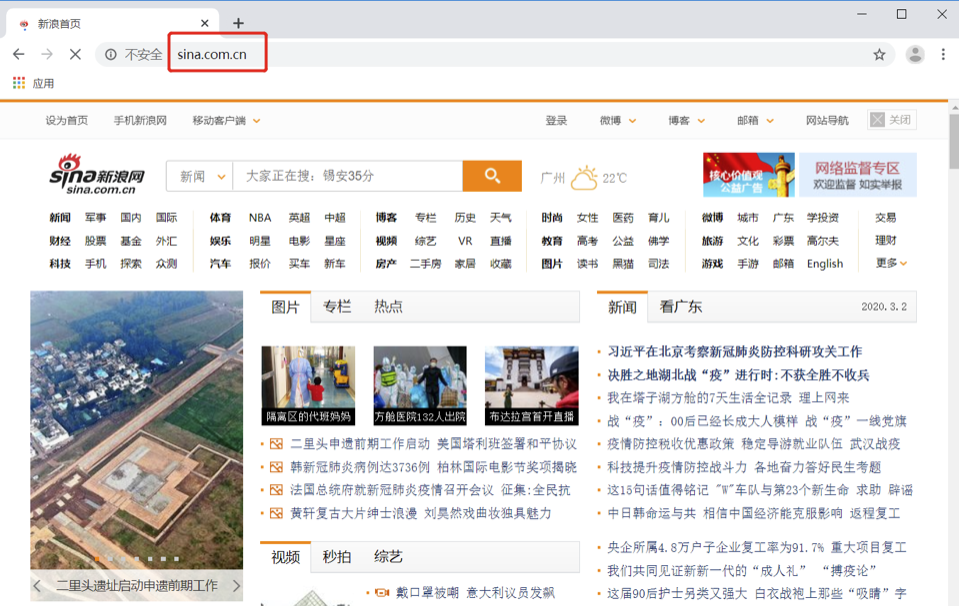Open 网站导航 link

(x=827, y=120)
